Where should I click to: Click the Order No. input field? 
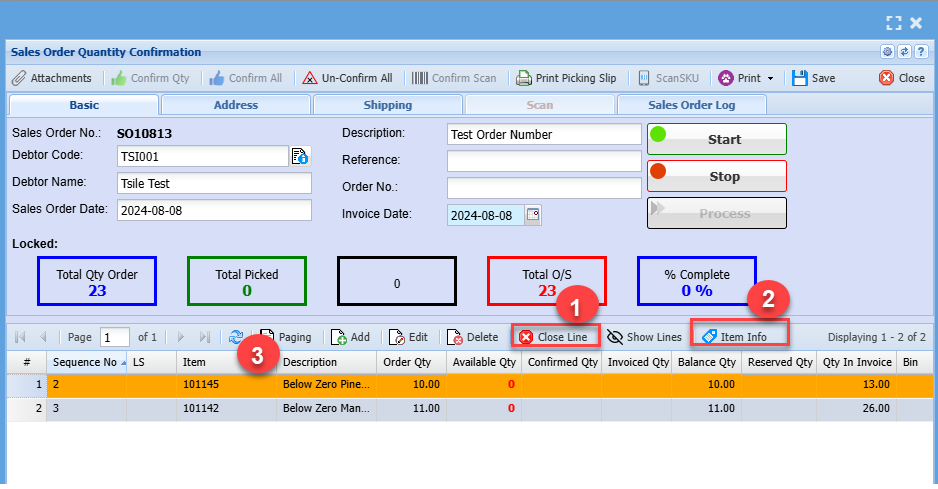point(544,187)
